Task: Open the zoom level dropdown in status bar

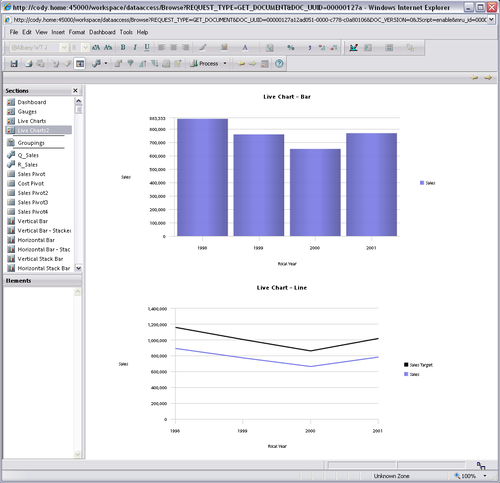Action: tap(485, 476)
